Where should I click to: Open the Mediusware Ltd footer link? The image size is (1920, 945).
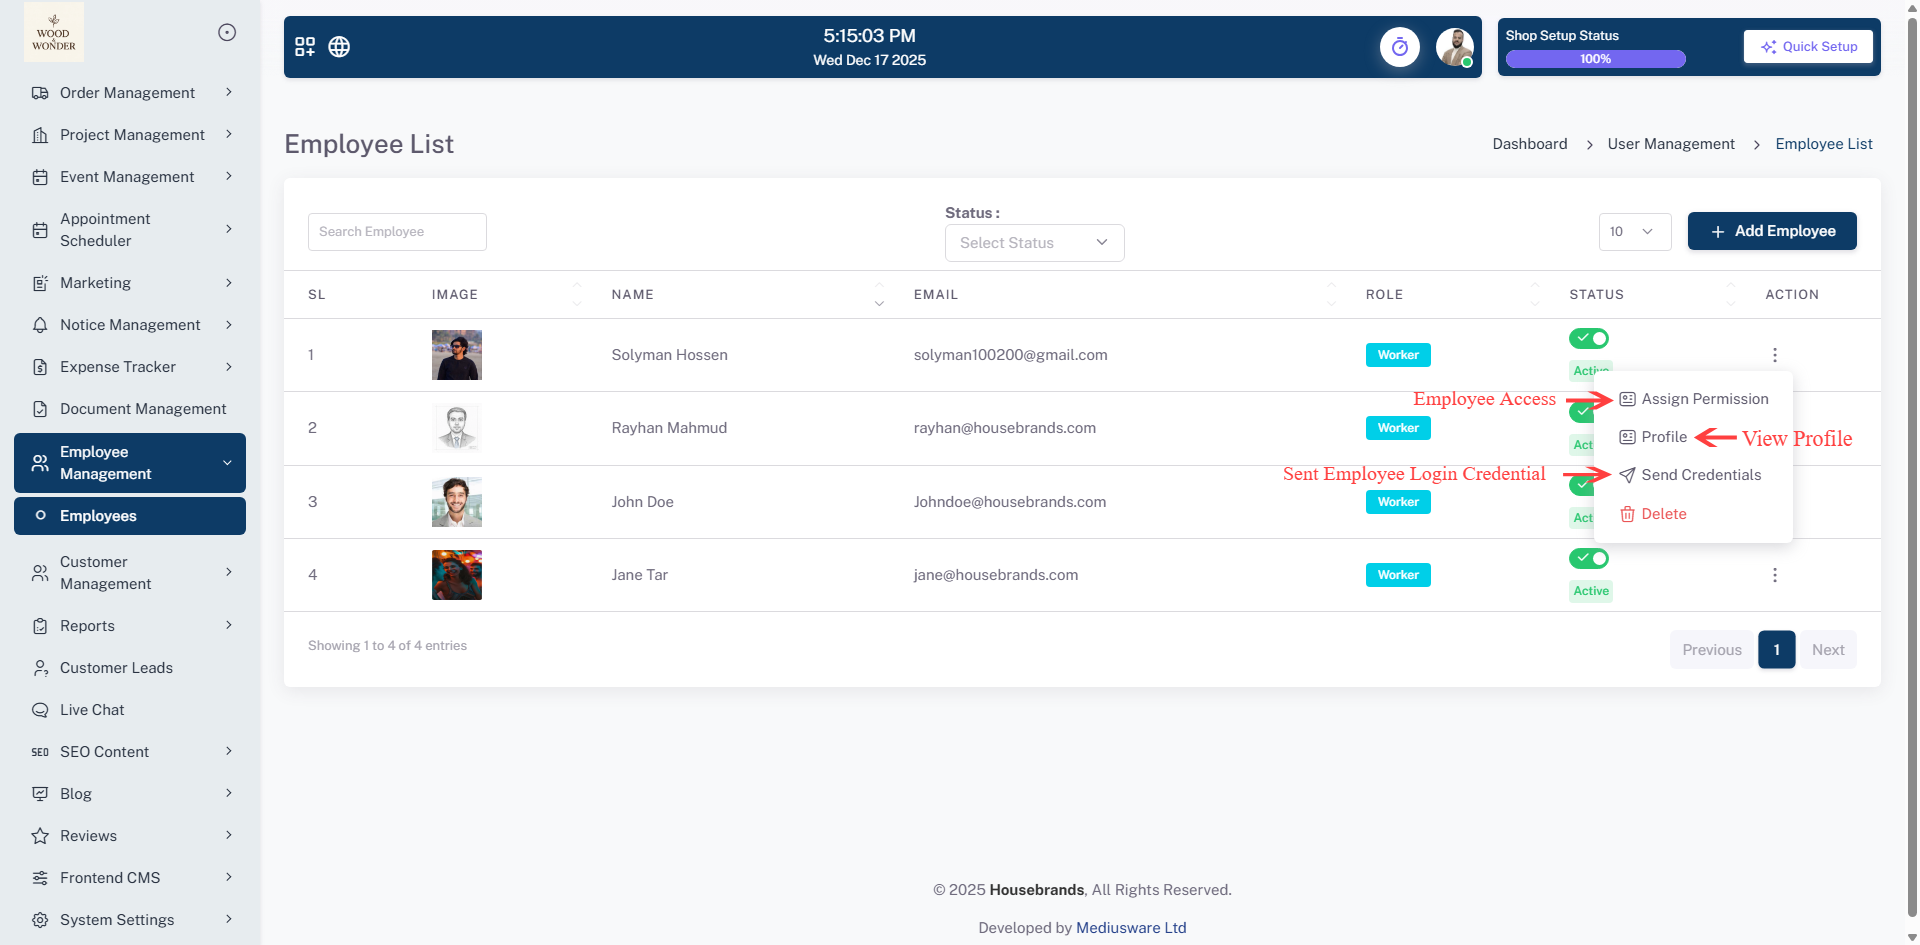pyautogui.click(x=1131, y=928)
